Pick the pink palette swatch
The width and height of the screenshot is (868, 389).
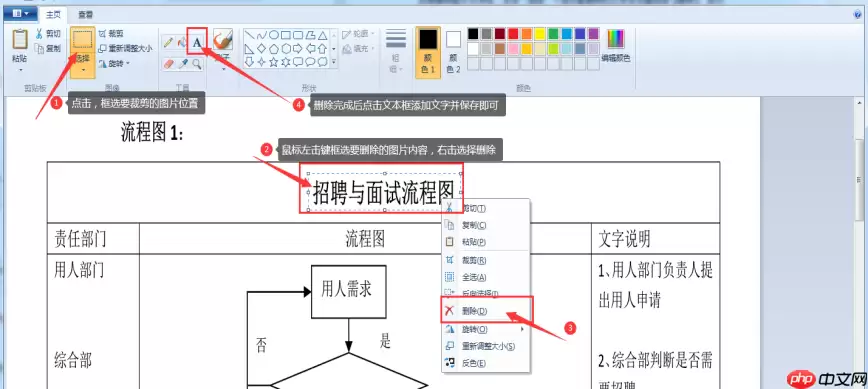point(513,49)
